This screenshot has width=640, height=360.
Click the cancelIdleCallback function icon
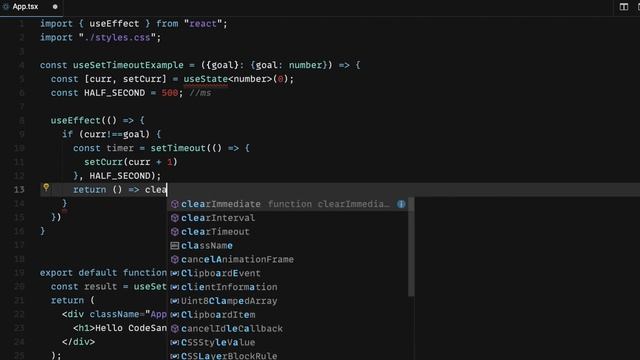(175, 329)
